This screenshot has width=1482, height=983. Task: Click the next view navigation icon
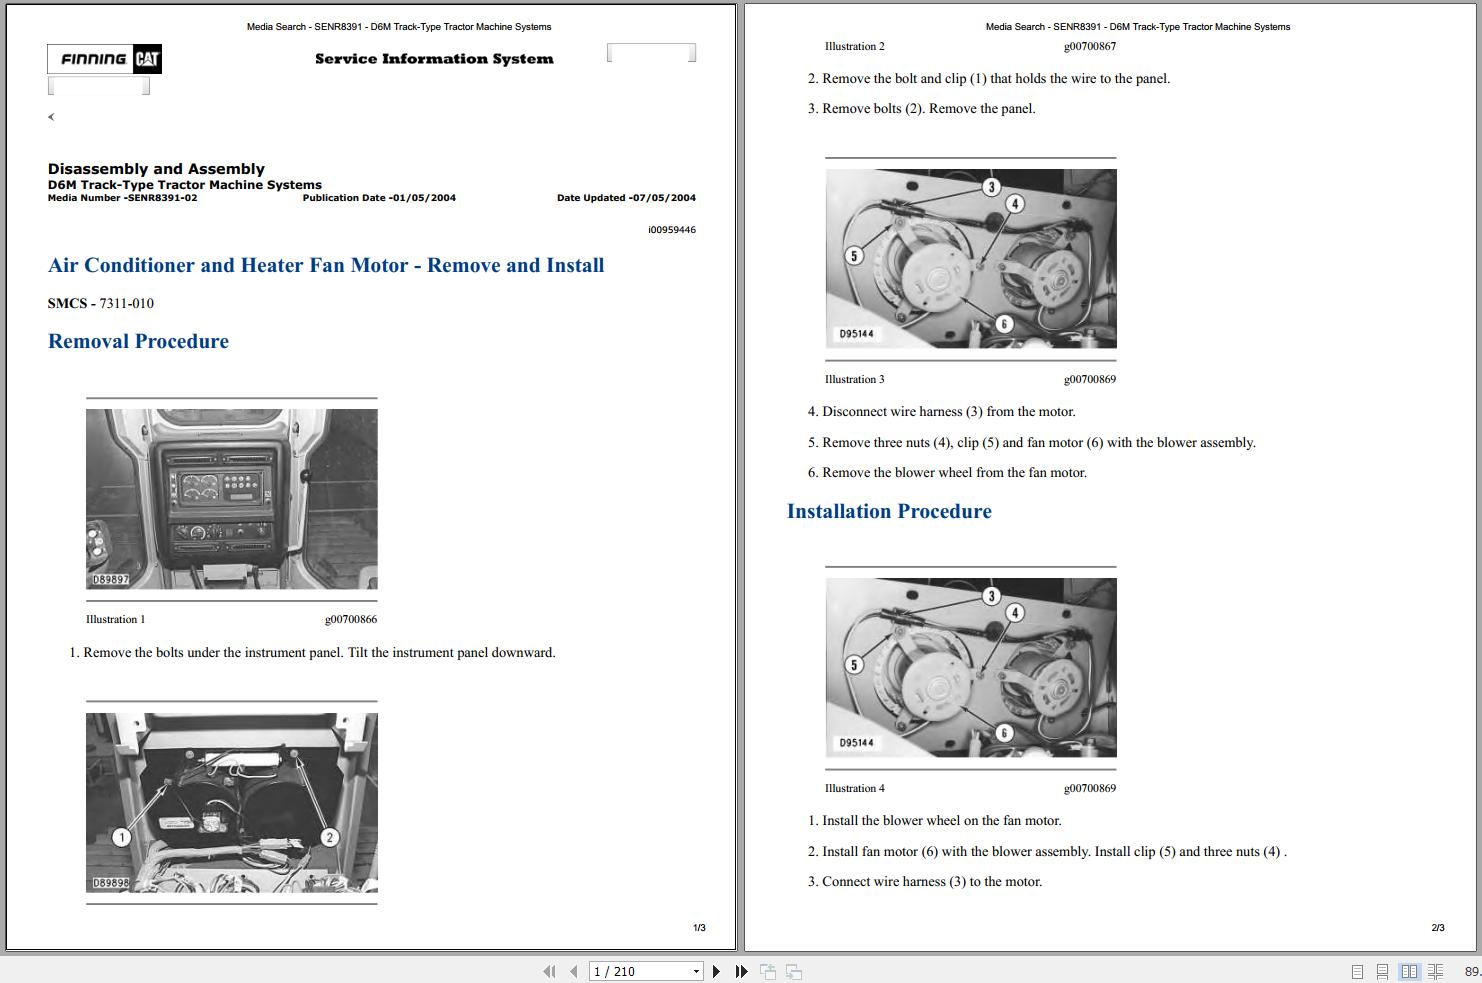[794, 971]
